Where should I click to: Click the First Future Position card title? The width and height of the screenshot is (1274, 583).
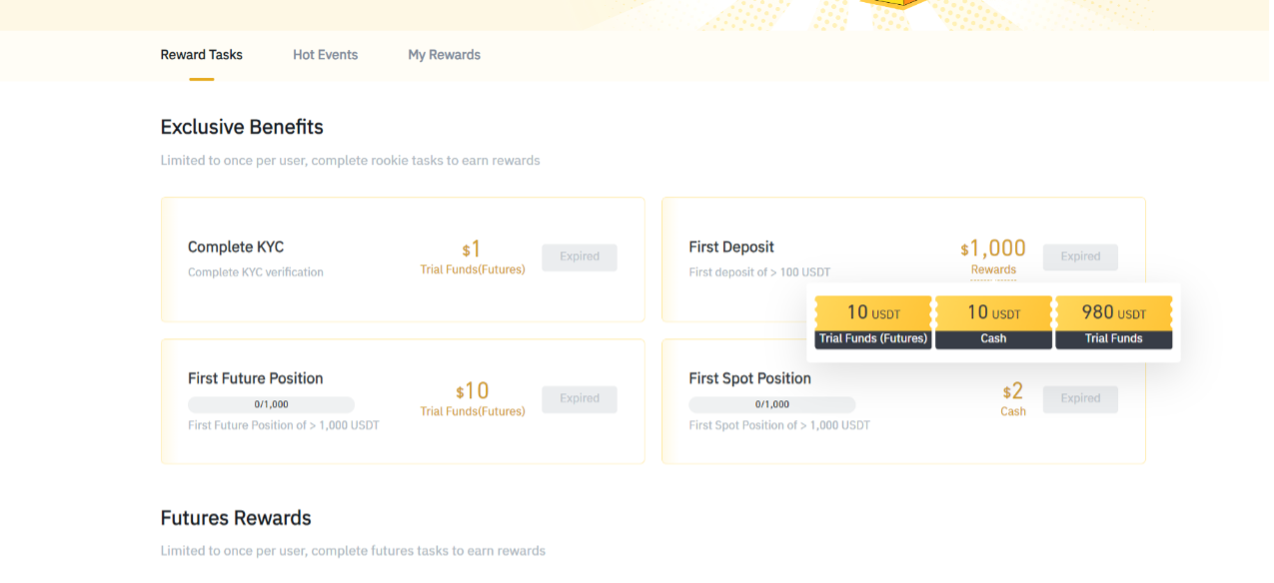click(x=255, y=378)
